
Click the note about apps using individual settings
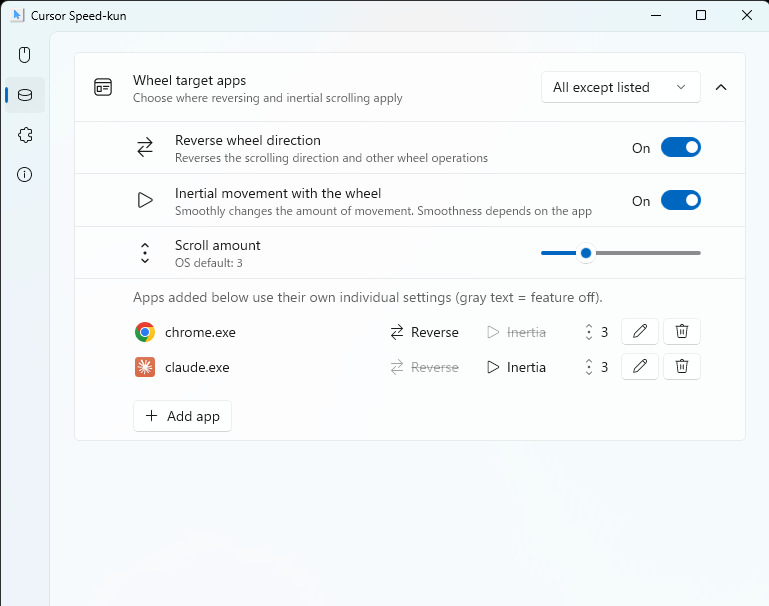(x=368, y=298)
